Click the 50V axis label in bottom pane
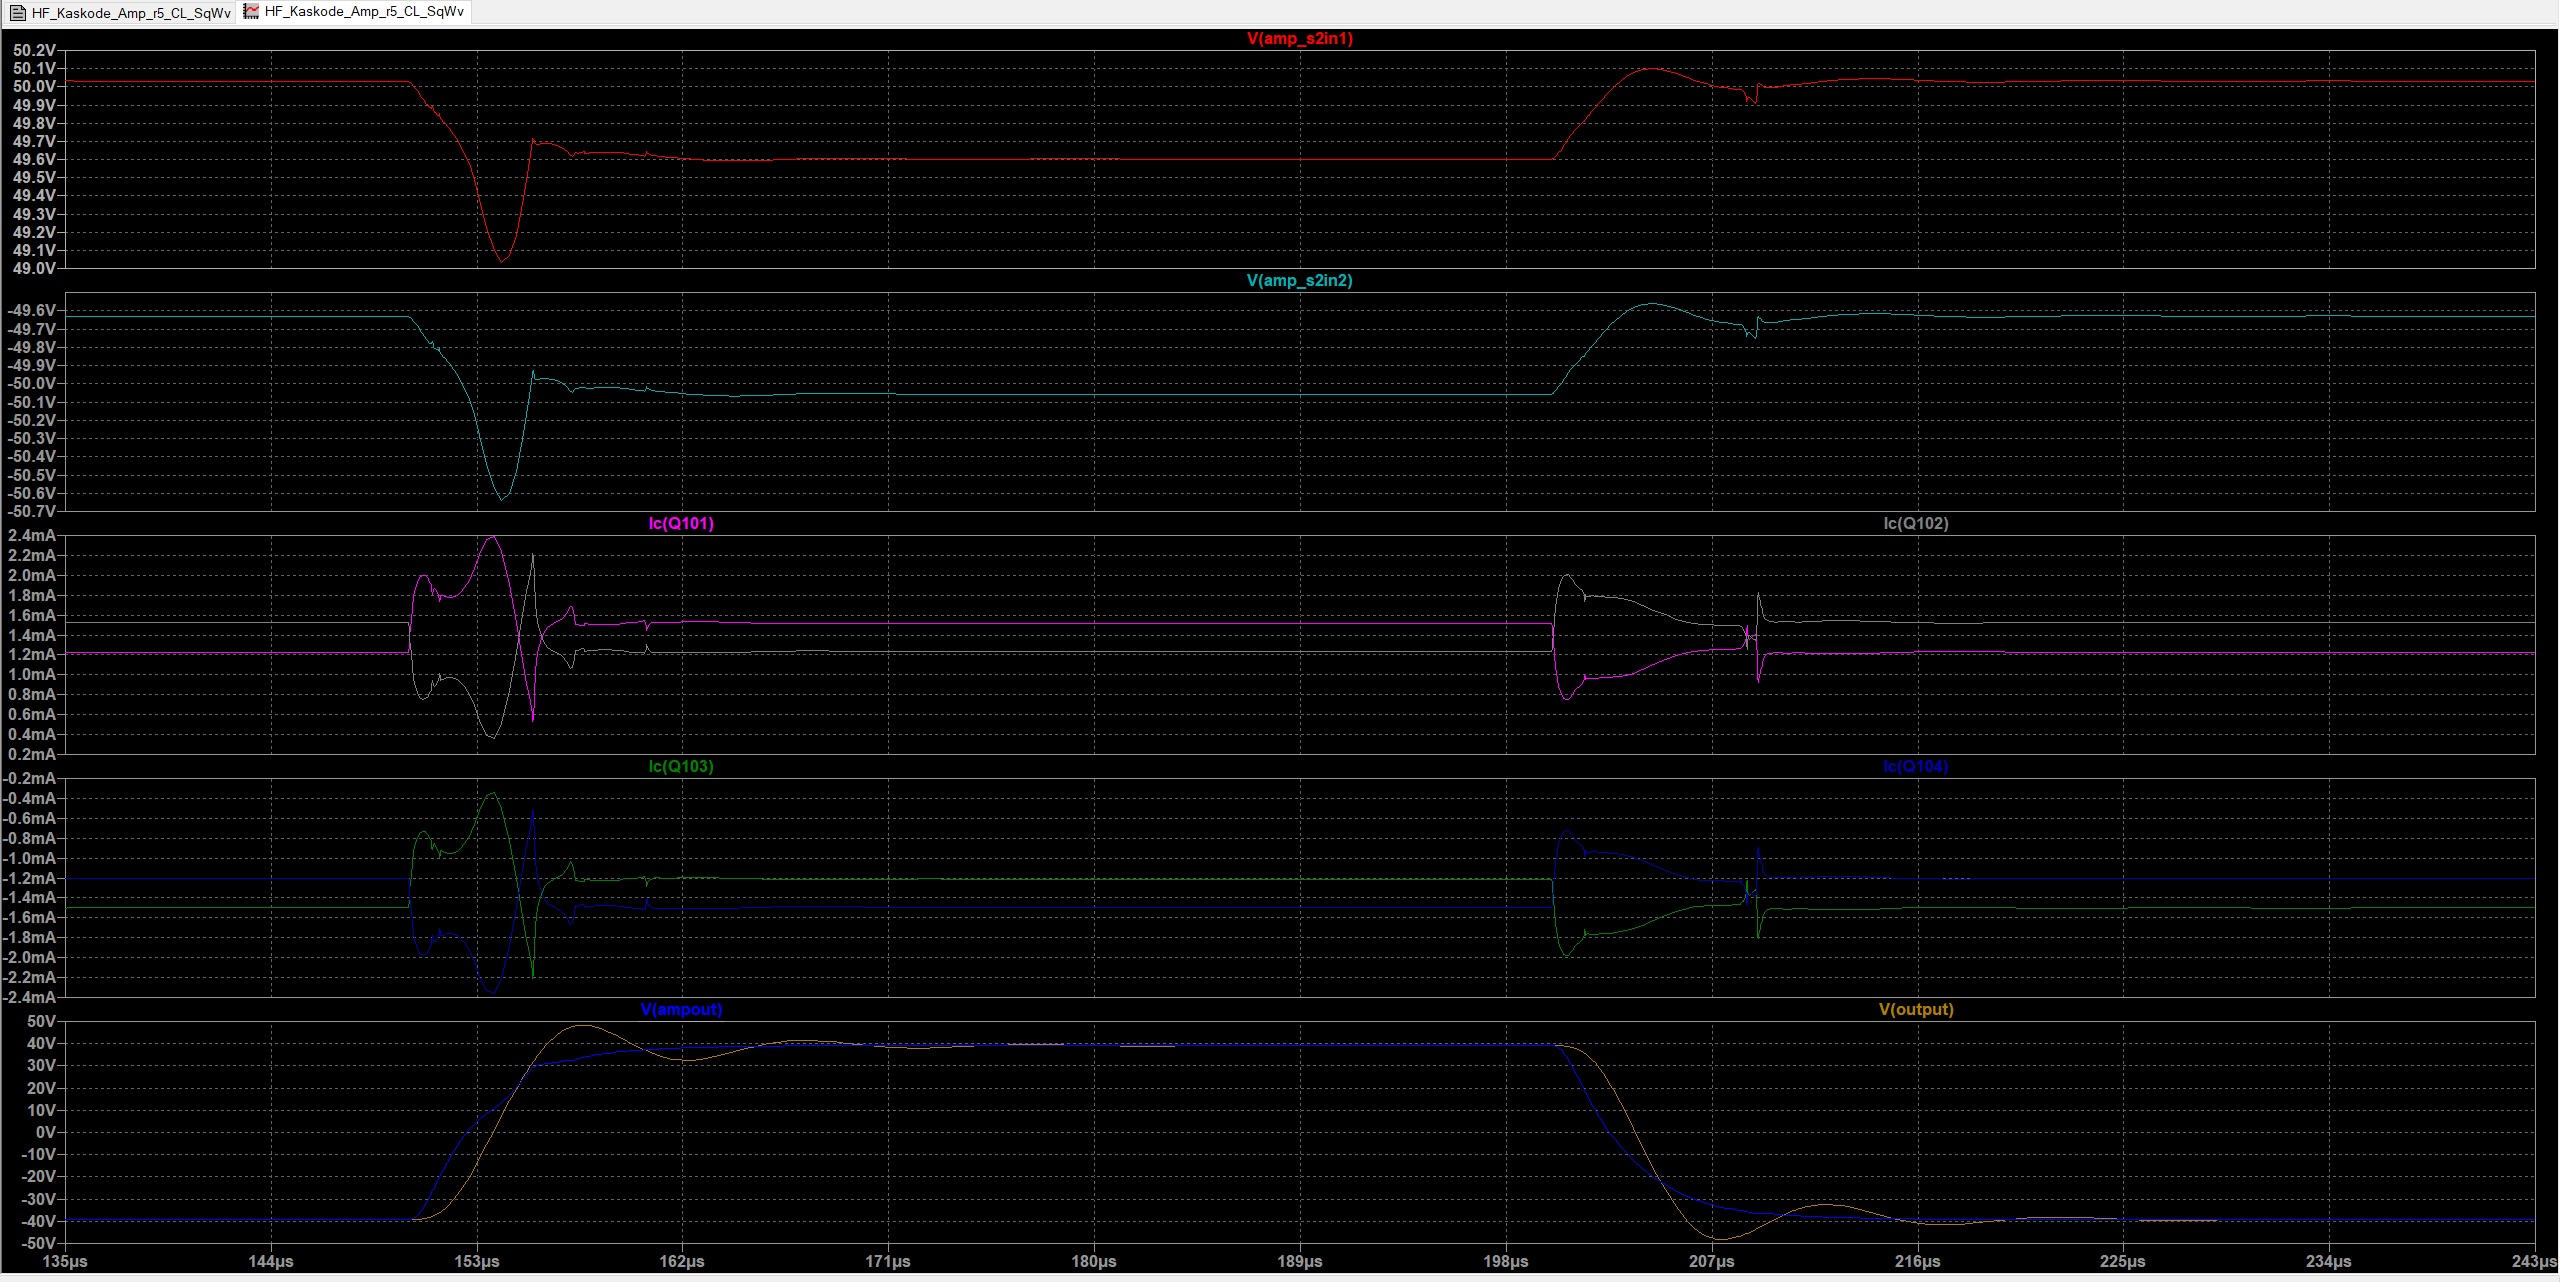Viewport: 2560px width, 1282px height. (x=41, y=1021)
